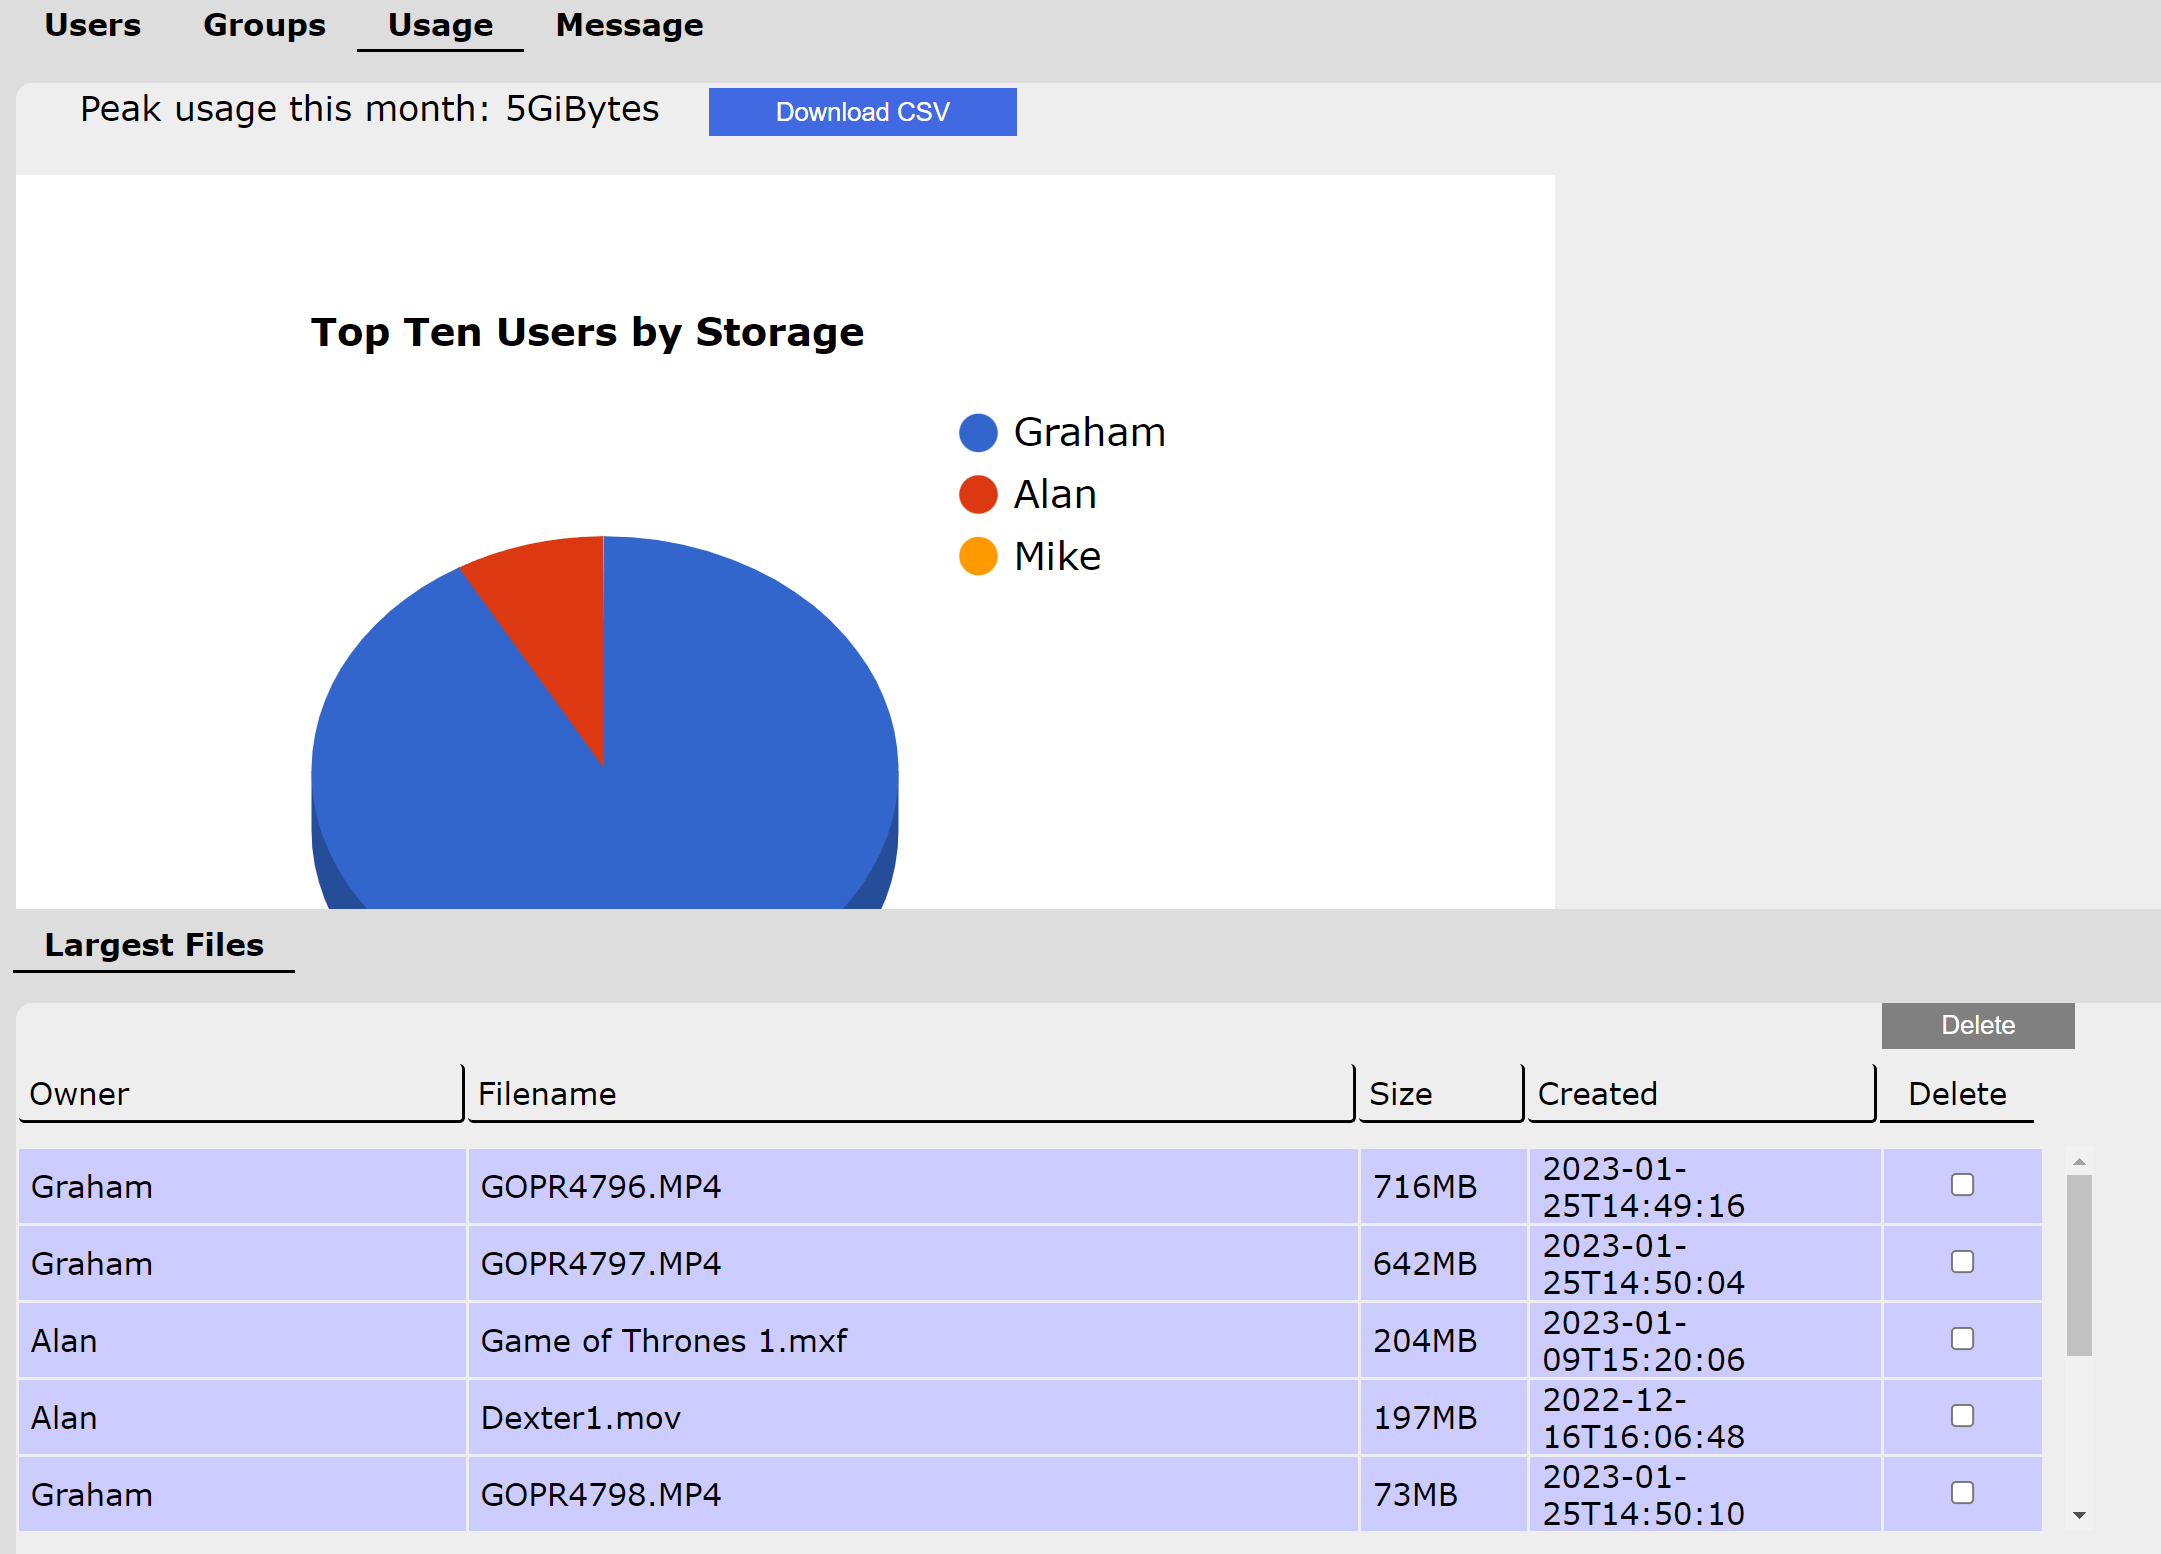
Task: Click the file list scrollbar thumb
Action: click(x=2079, y=1265)
